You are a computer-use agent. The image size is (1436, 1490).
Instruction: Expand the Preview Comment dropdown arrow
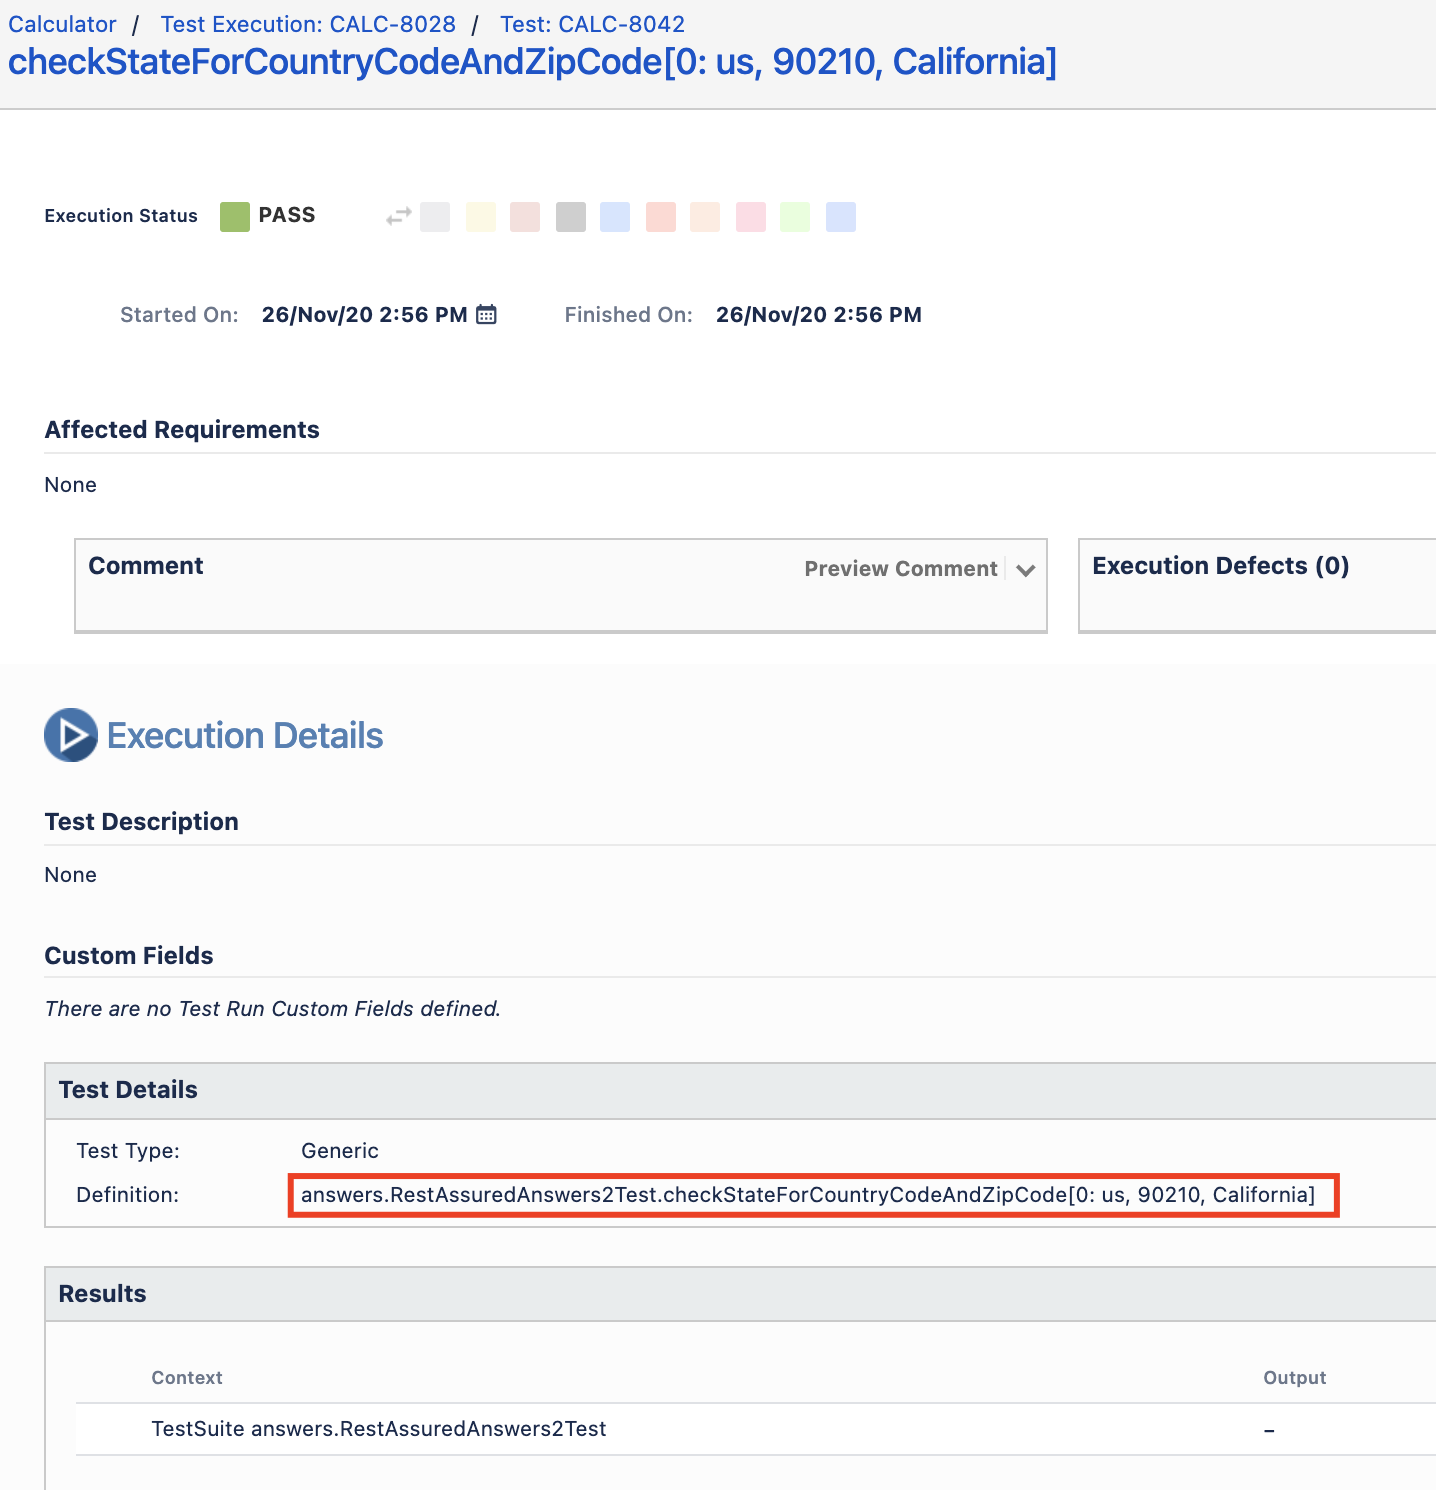pyautogui.click(x=1025, y=570)
